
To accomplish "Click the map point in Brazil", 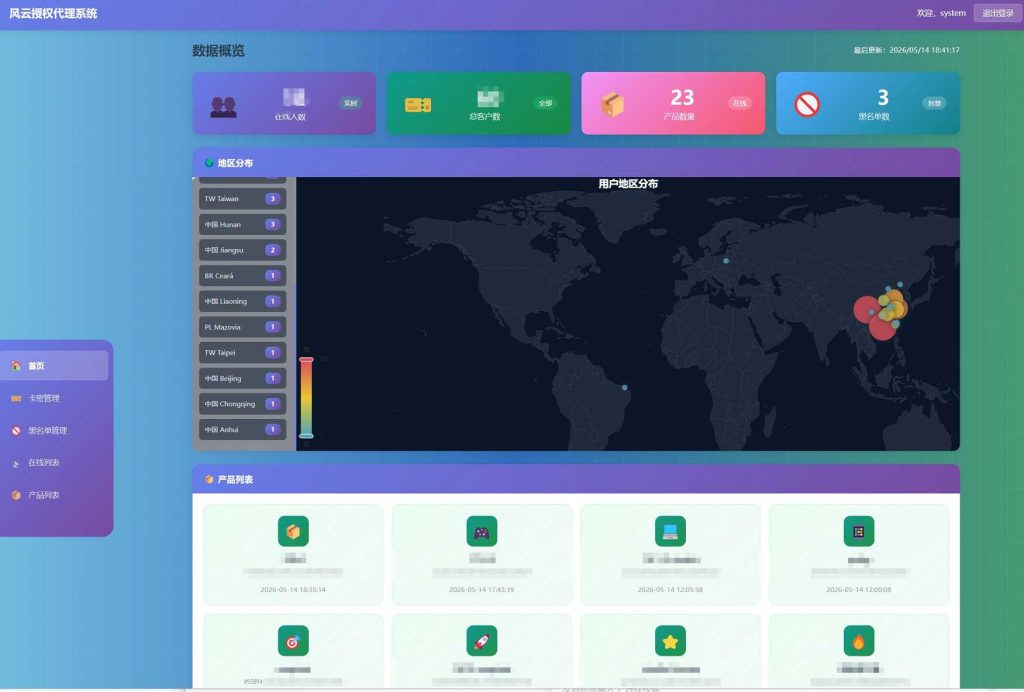I will tap(625, 388).
